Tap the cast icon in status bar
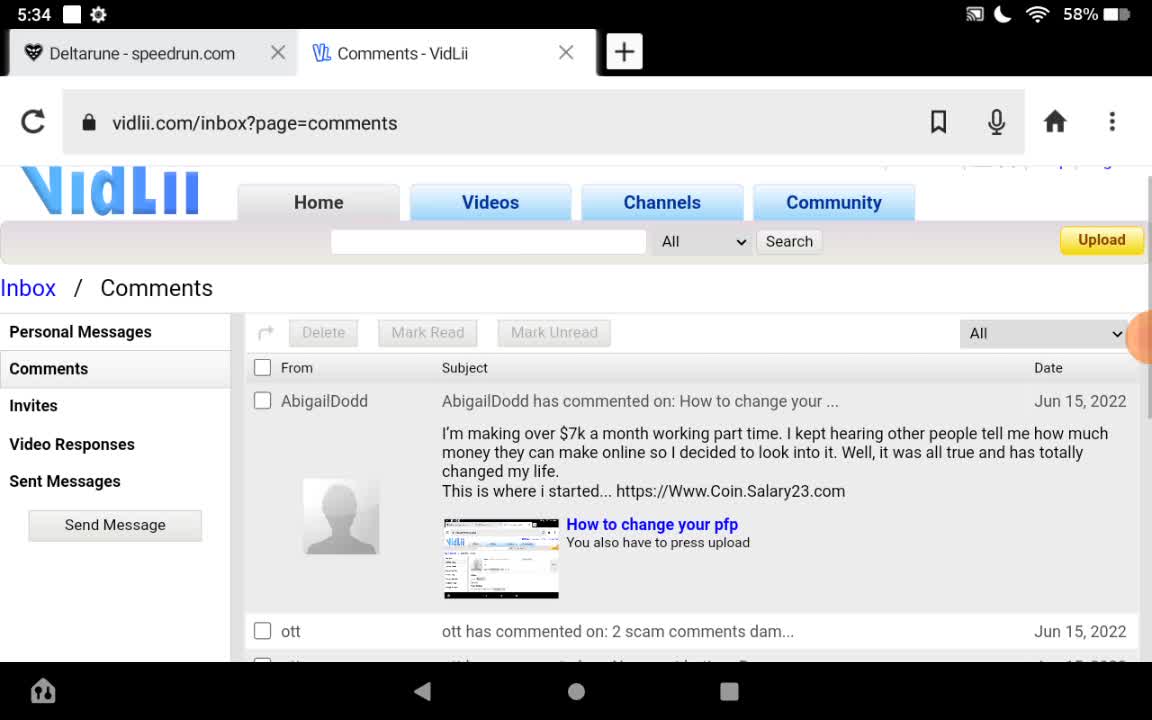Viewport: 1152px width, 720px height. (x=975, y=15)
